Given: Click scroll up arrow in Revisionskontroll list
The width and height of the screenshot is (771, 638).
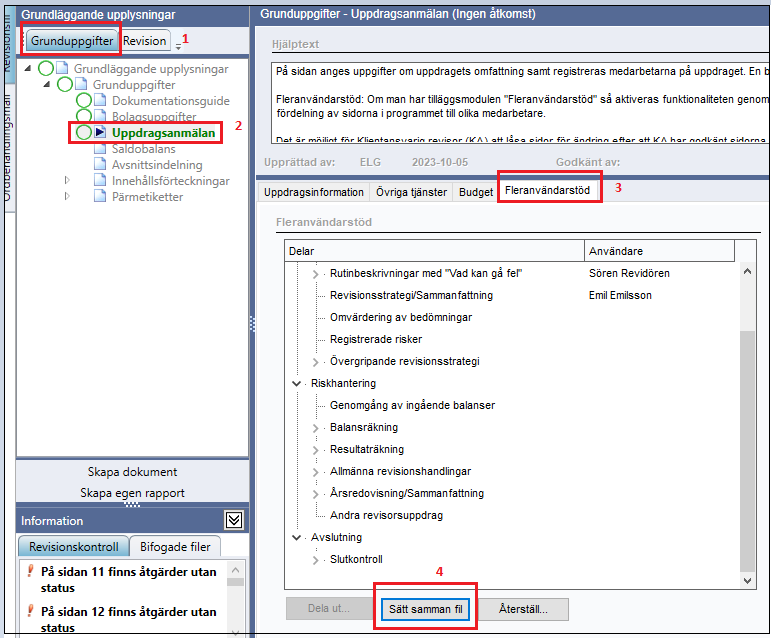Looking at the screenshot, I should point(236,570).
